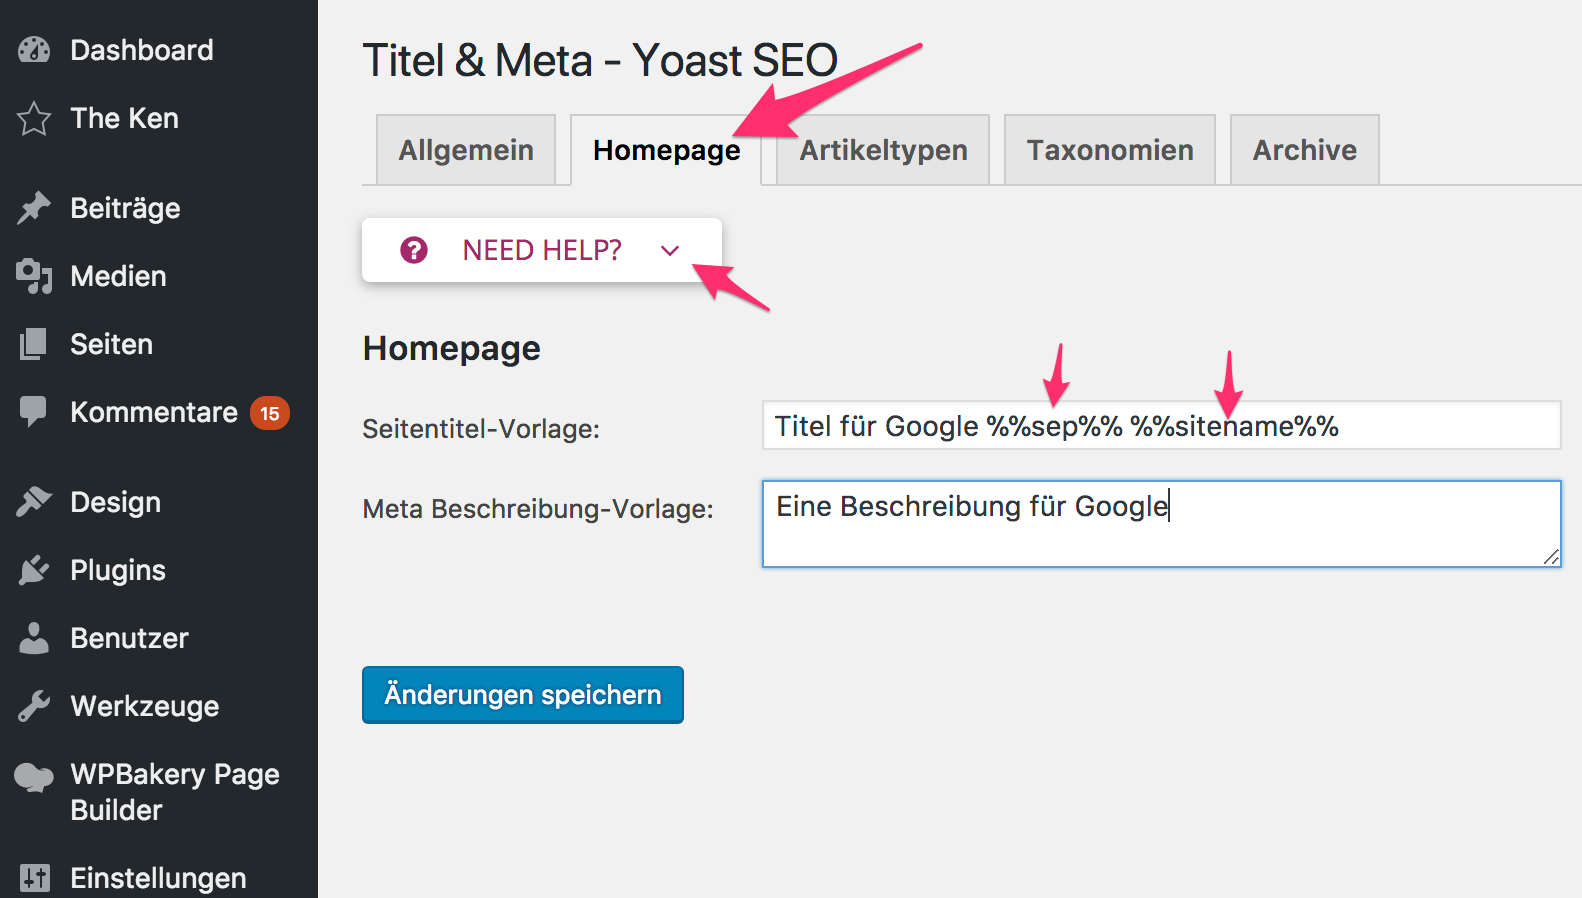Click the Medien media icon

(x=34, y=276)
